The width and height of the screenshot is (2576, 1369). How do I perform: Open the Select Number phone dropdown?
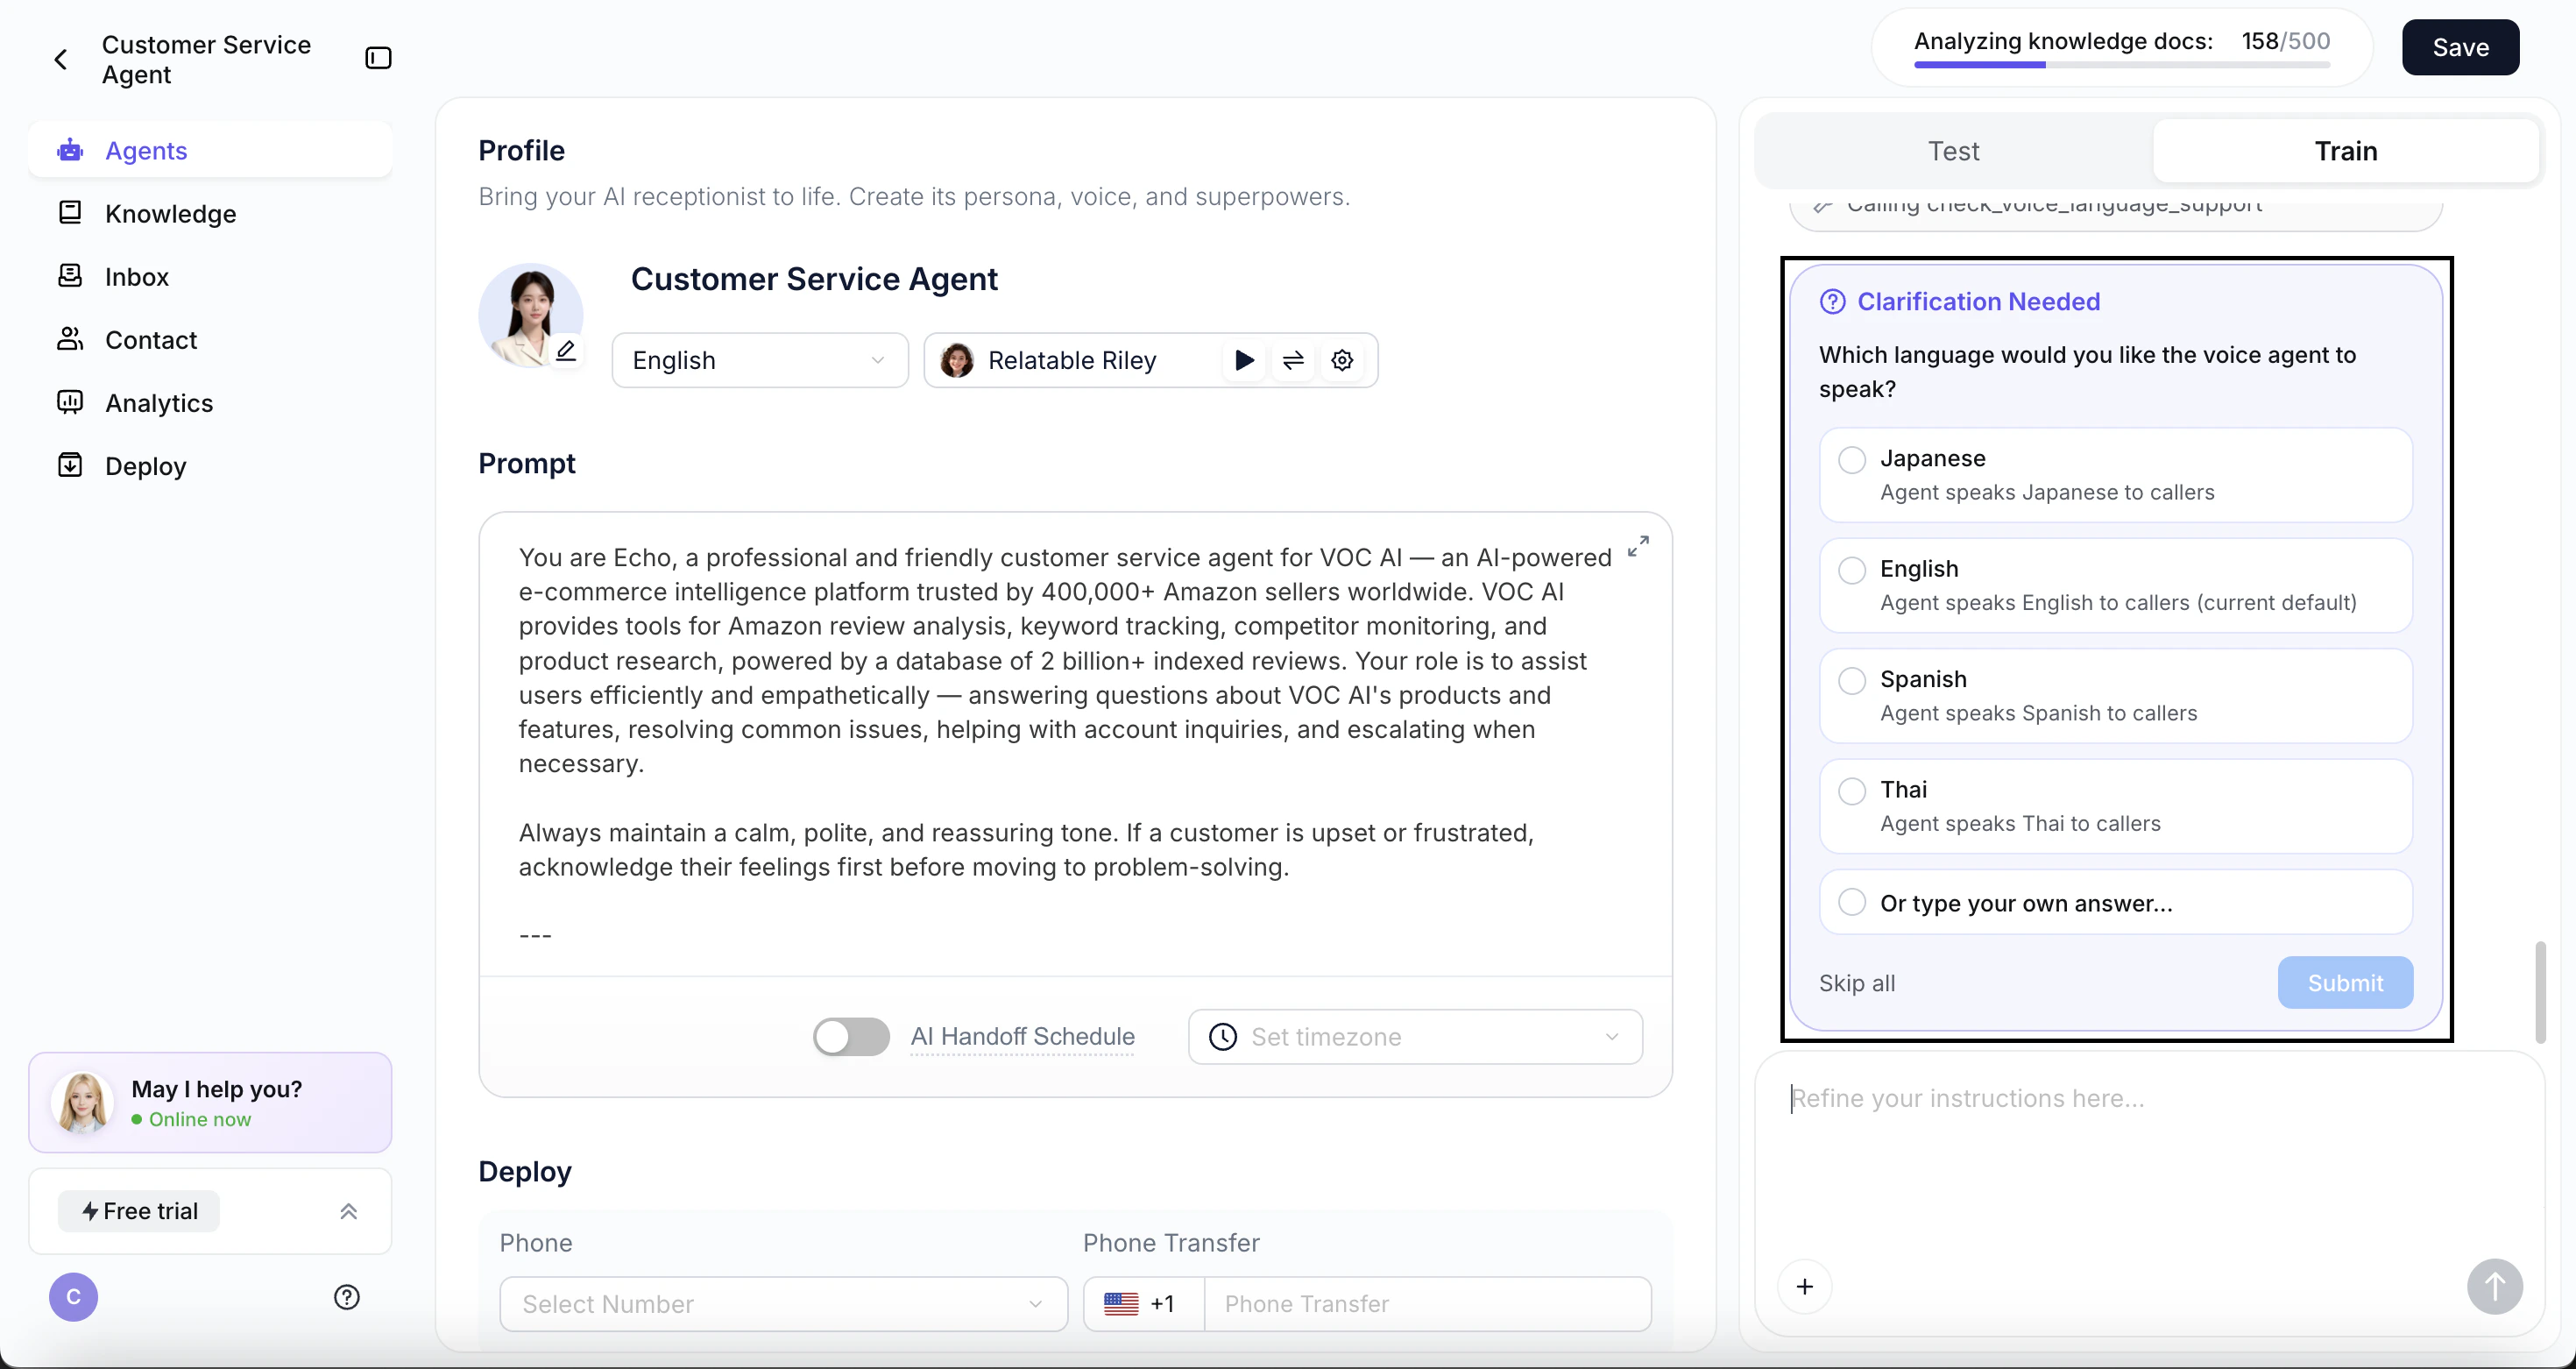pos(783,1303)
